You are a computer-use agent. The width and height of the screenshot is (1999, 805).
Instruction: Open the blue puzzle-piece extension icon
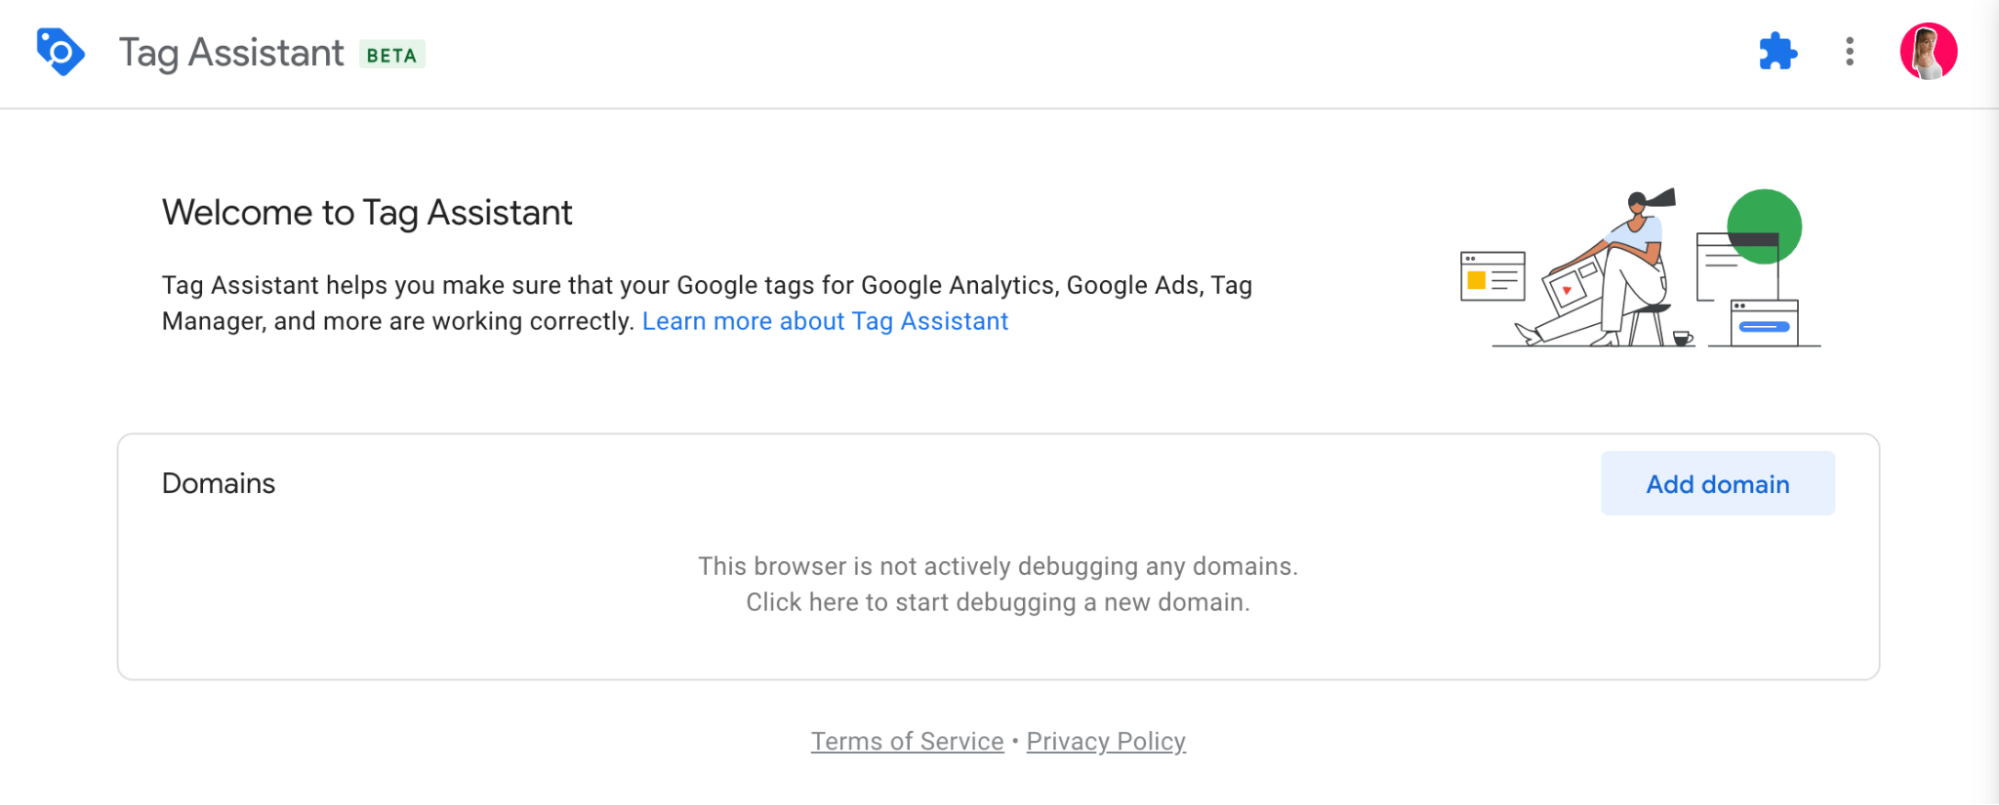coord(1778,51)
